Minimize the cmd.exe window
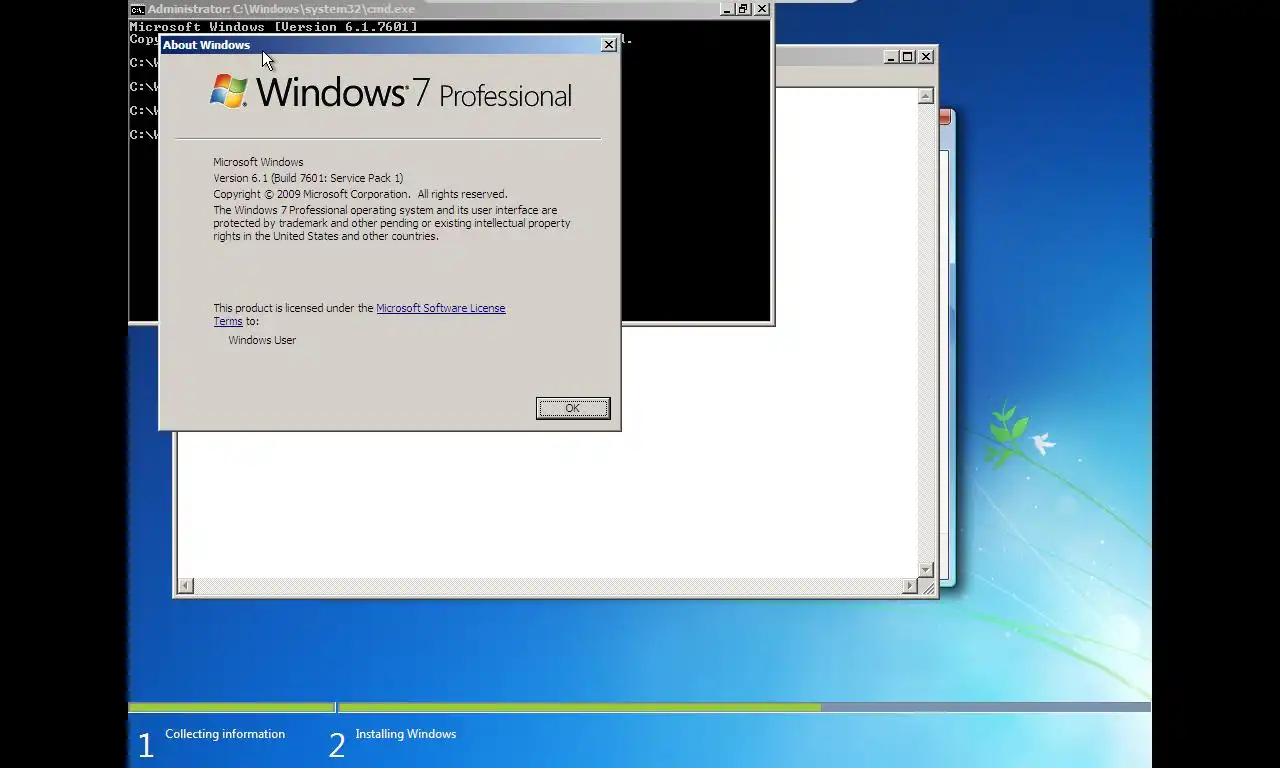The height and width of the screenshot is (768, 1280). 725,9
